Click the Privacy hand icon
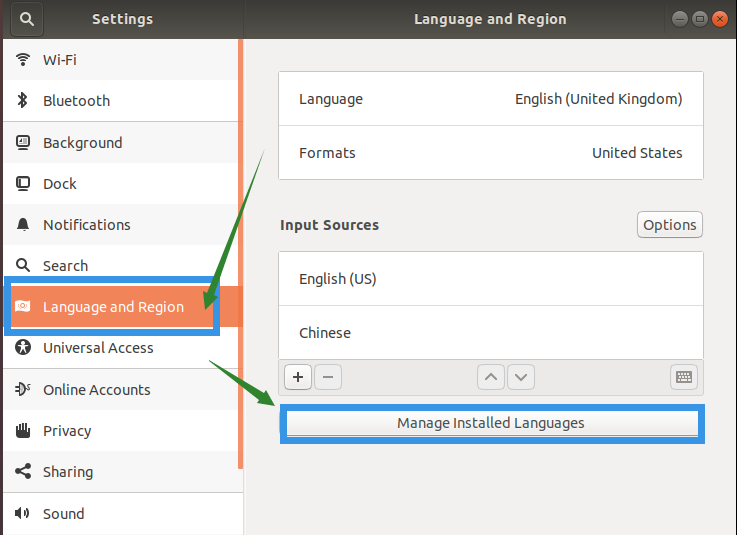 click(x=23, y=431)
